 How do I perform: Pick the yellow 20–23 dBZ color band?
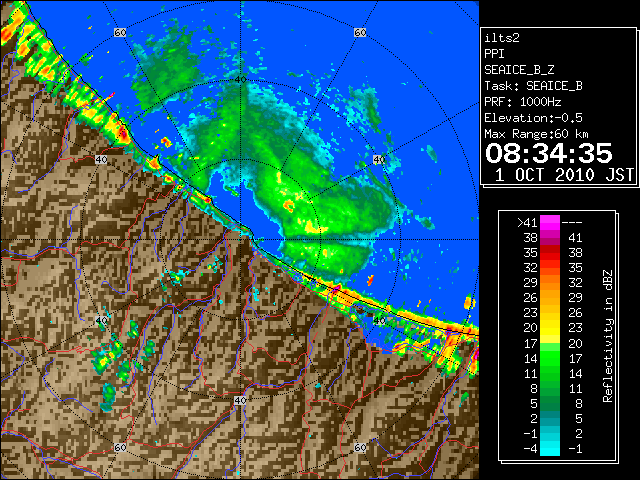[x=550, y=328]
